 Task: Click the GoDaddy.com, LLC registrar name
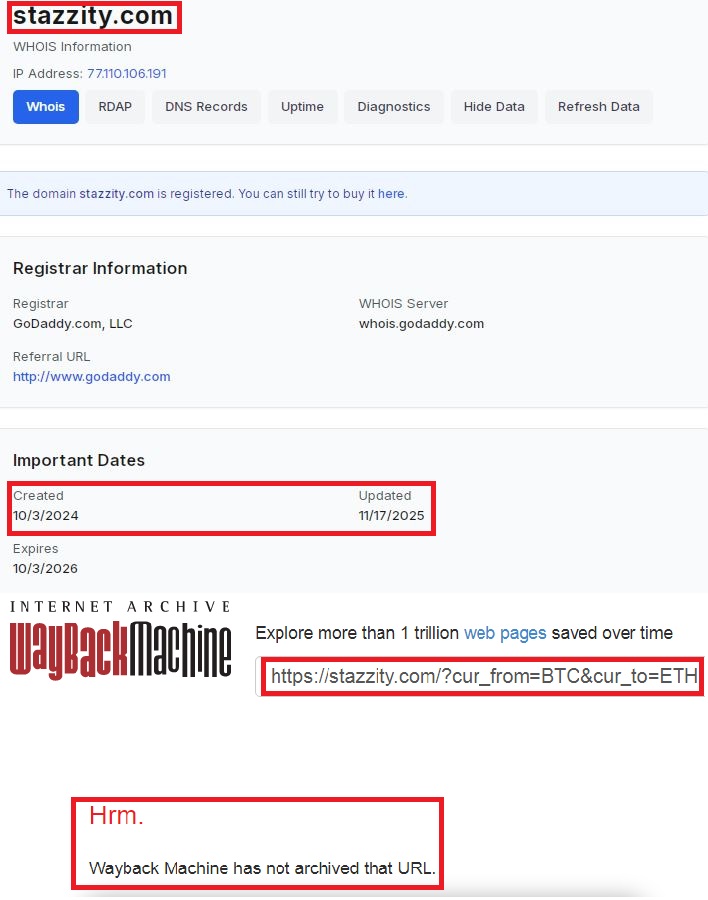coord(73,324)
